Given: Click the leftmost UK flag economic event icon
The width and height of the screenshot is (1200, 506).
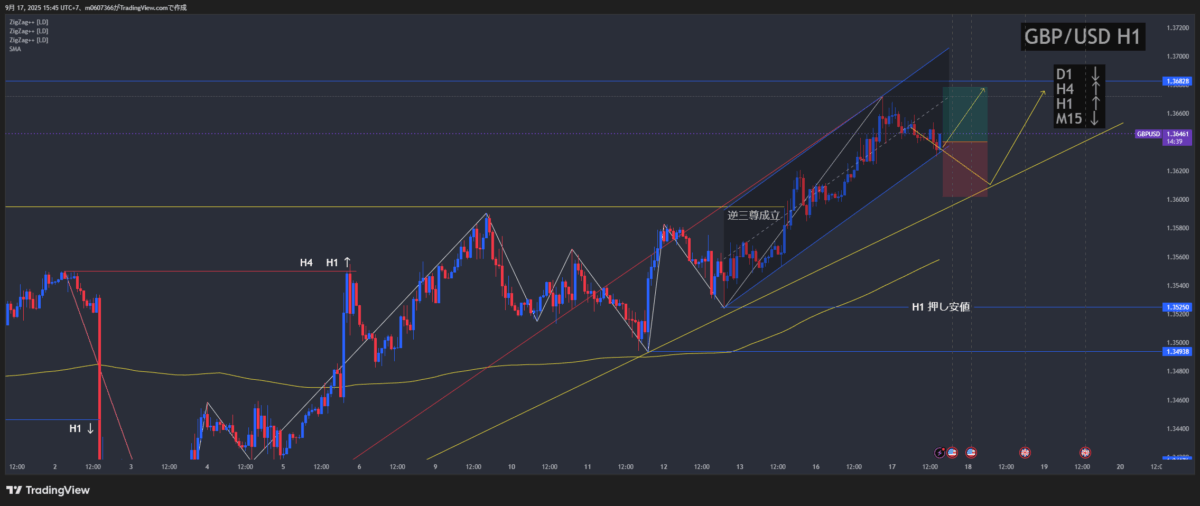Looking at the screenshot, I should point(1024,453).
